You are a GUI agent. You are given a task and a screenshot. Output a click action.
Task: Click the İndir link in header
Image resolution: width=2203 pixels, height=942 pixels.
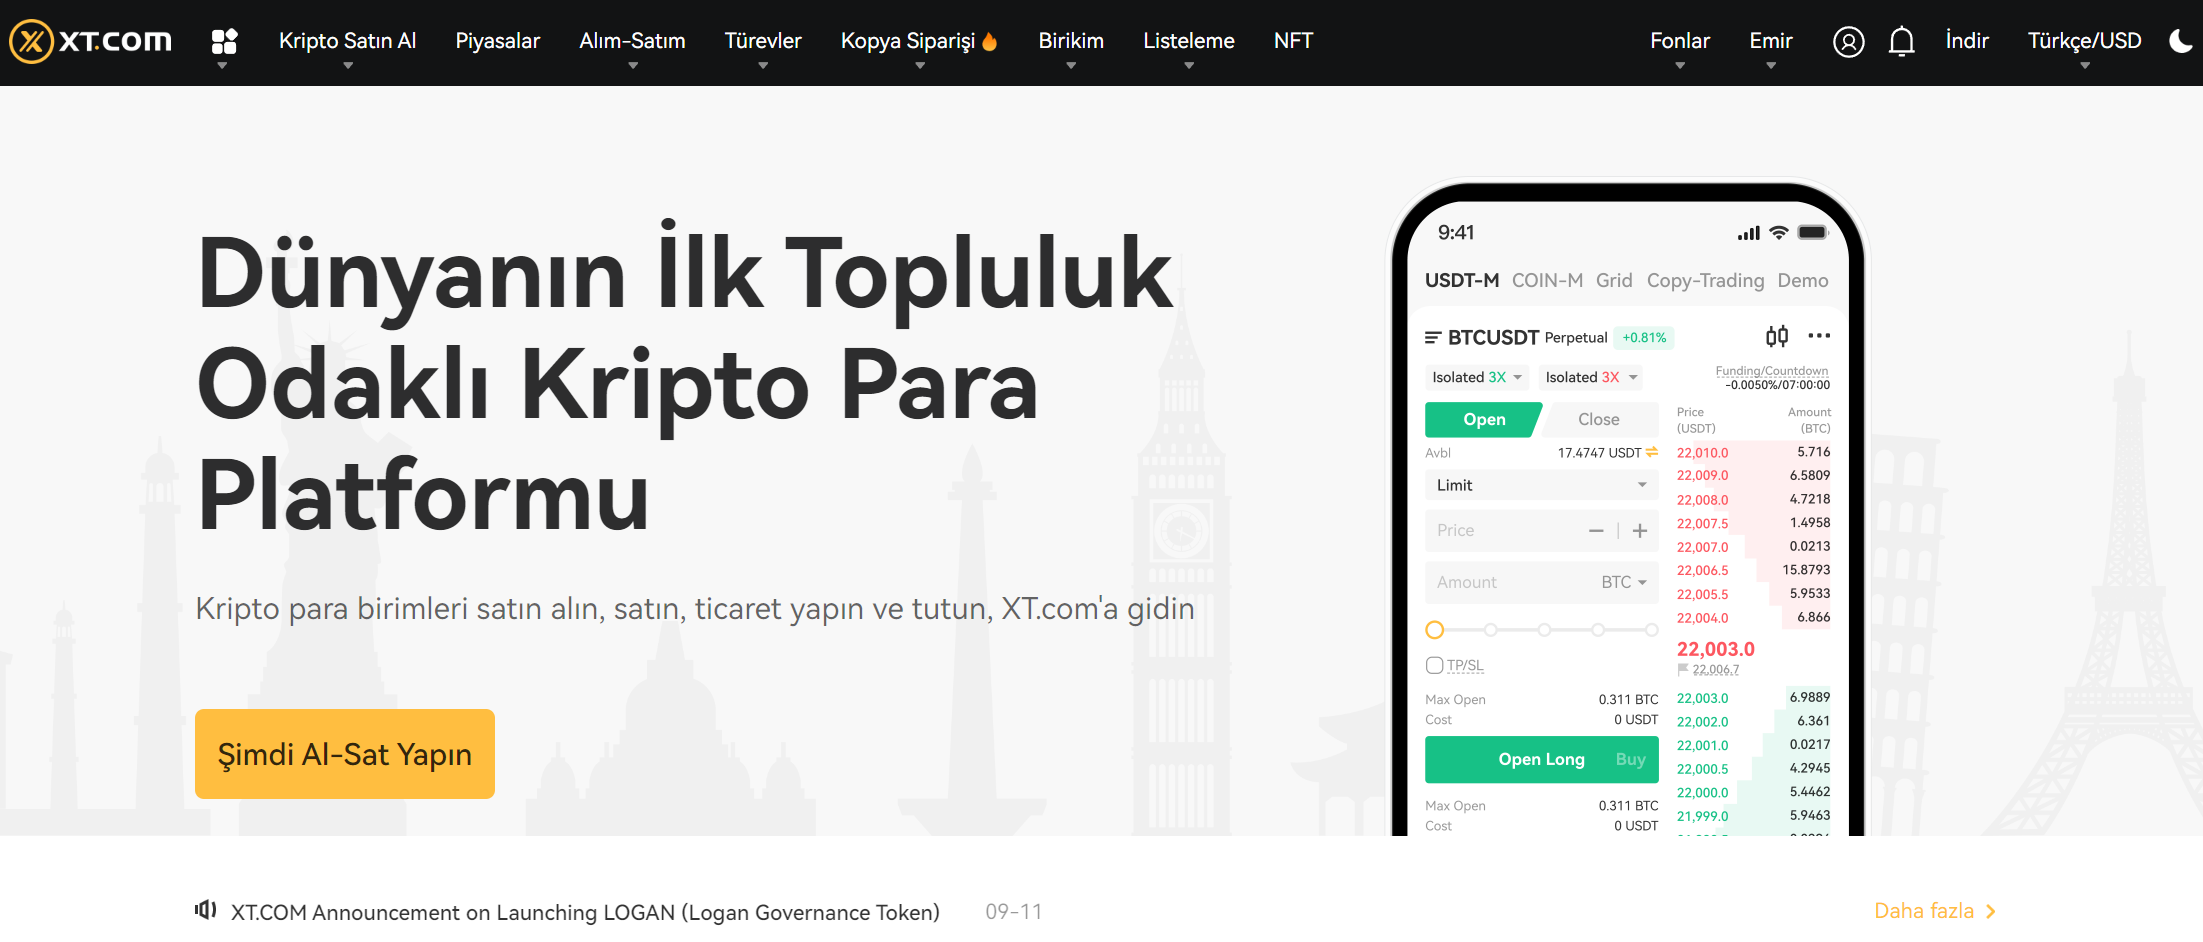coord(1966,41)
